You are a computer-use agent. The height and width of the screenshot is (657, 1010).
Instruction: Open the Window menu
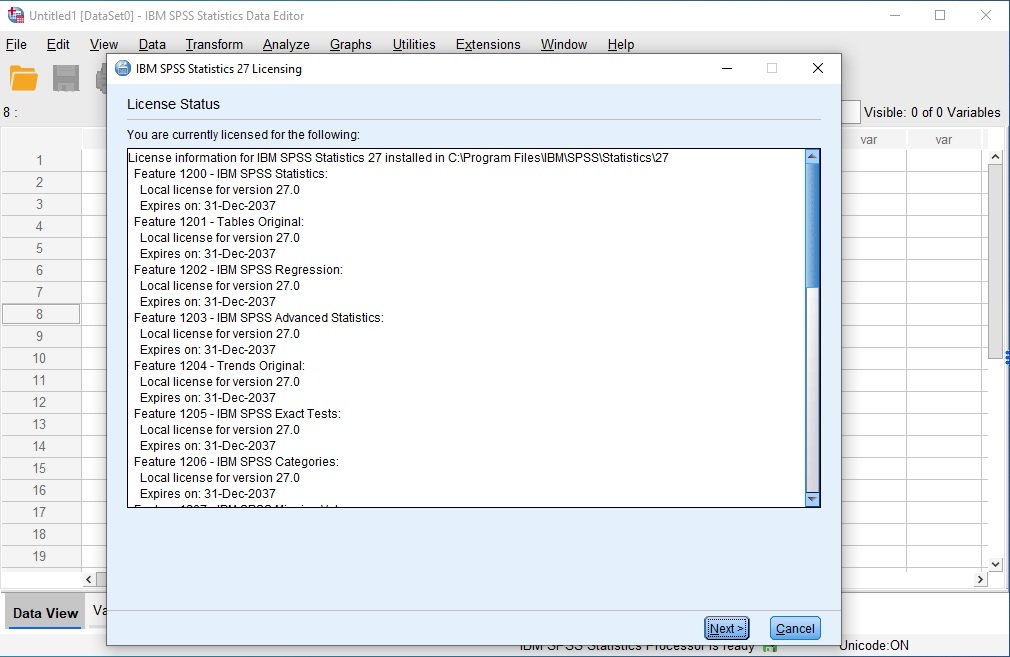click(564, 44)
